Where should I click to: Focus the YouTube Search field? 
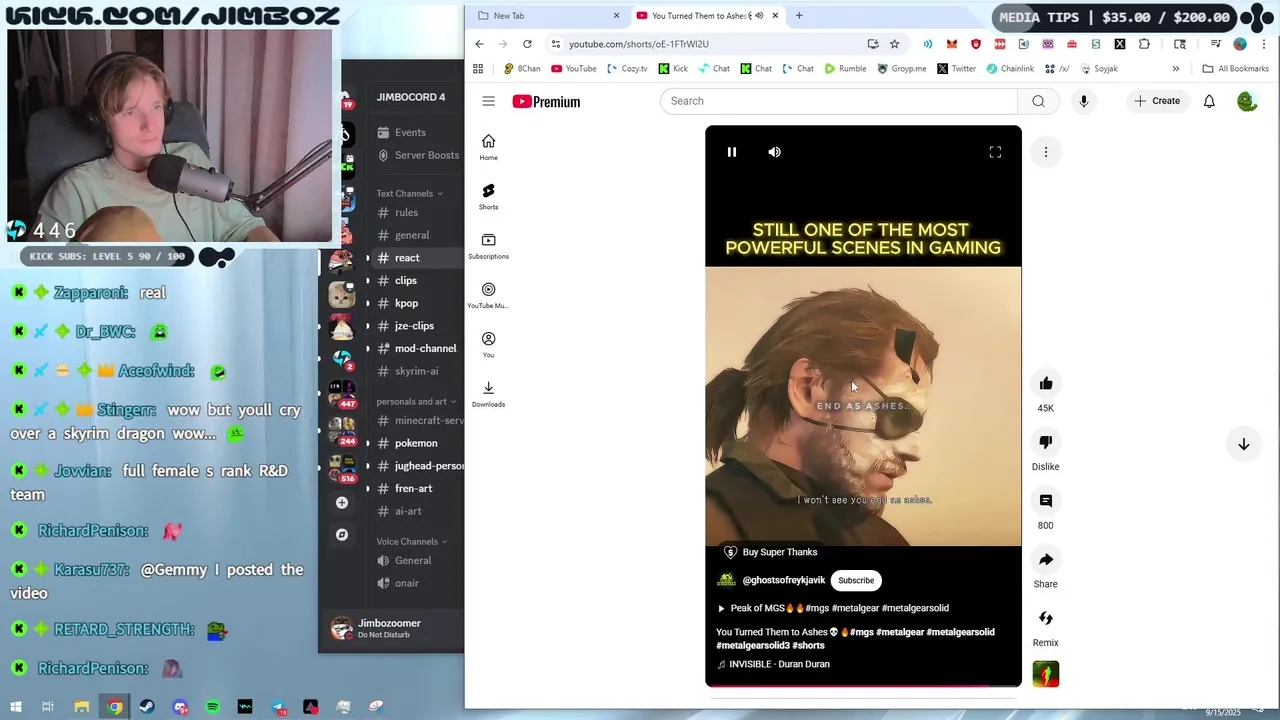[x=838, y=101]
